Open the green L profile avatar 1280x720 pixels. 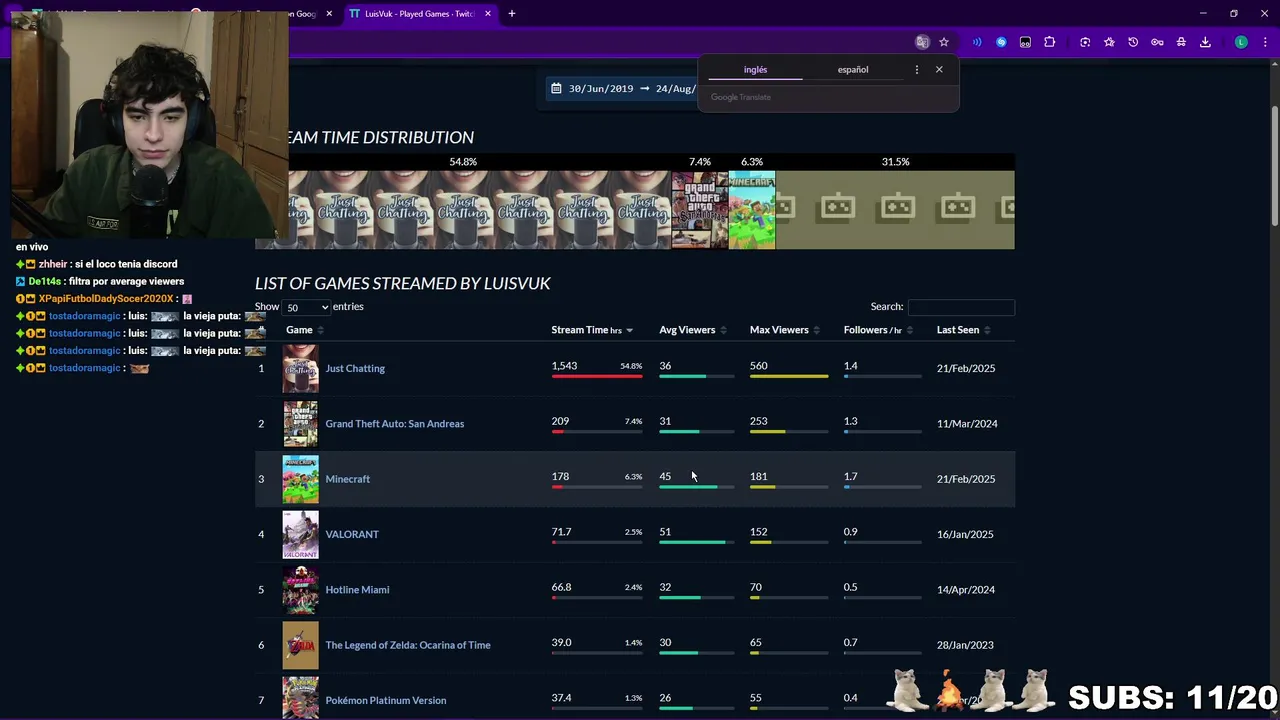pyautogui.click(x=1241, y=42)
